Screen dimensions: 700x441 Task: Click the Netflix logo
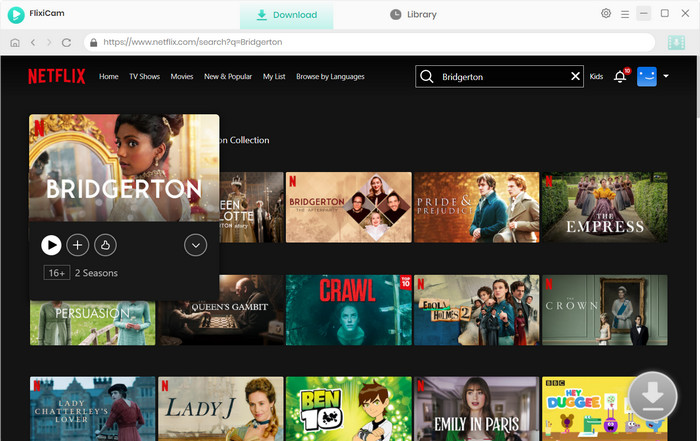[x=57, y=76]
